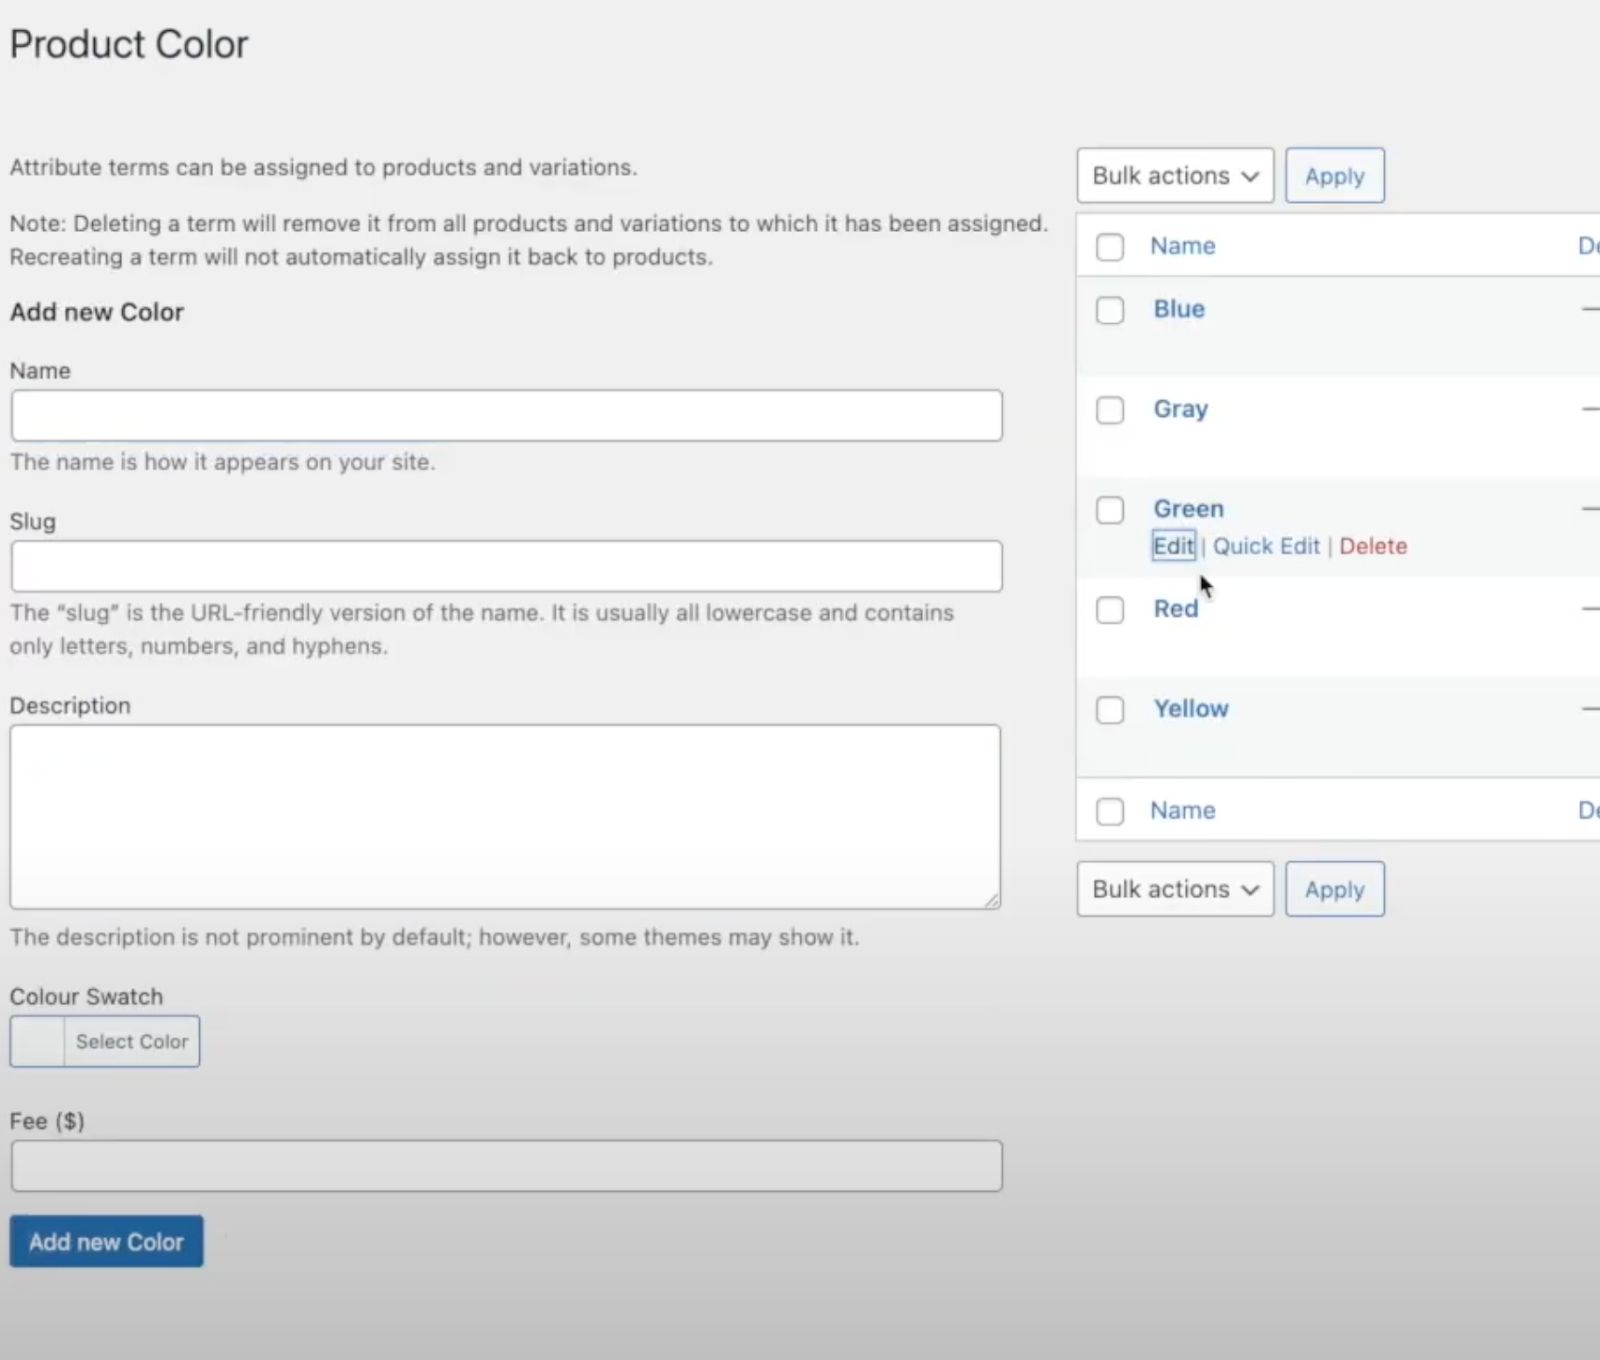1600x1360 pixels.
Task: Focus the Name input field
Action: [x=506, y=416]
